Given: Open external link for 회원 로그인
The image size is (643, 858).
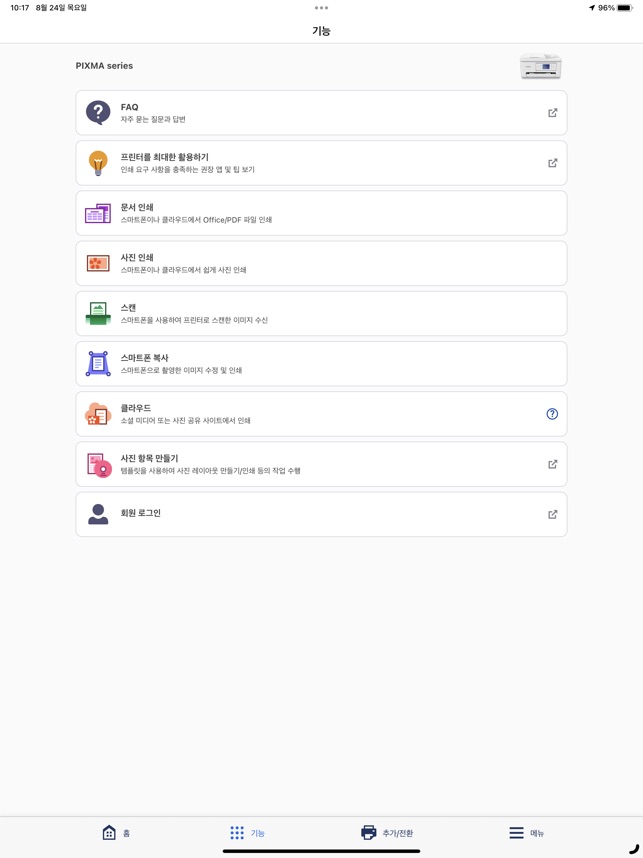Looking at the screenshot, I should point(552,514).
